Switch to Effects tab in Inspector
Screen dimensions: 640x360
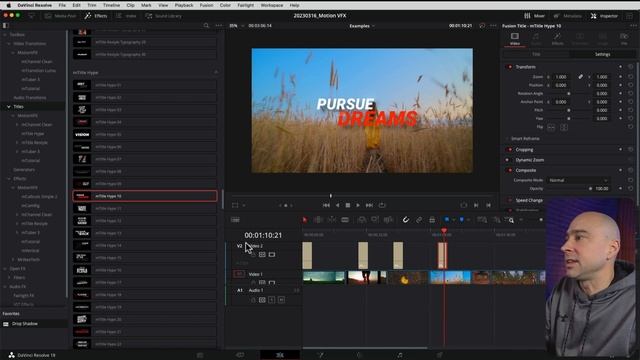pos(557,39)
